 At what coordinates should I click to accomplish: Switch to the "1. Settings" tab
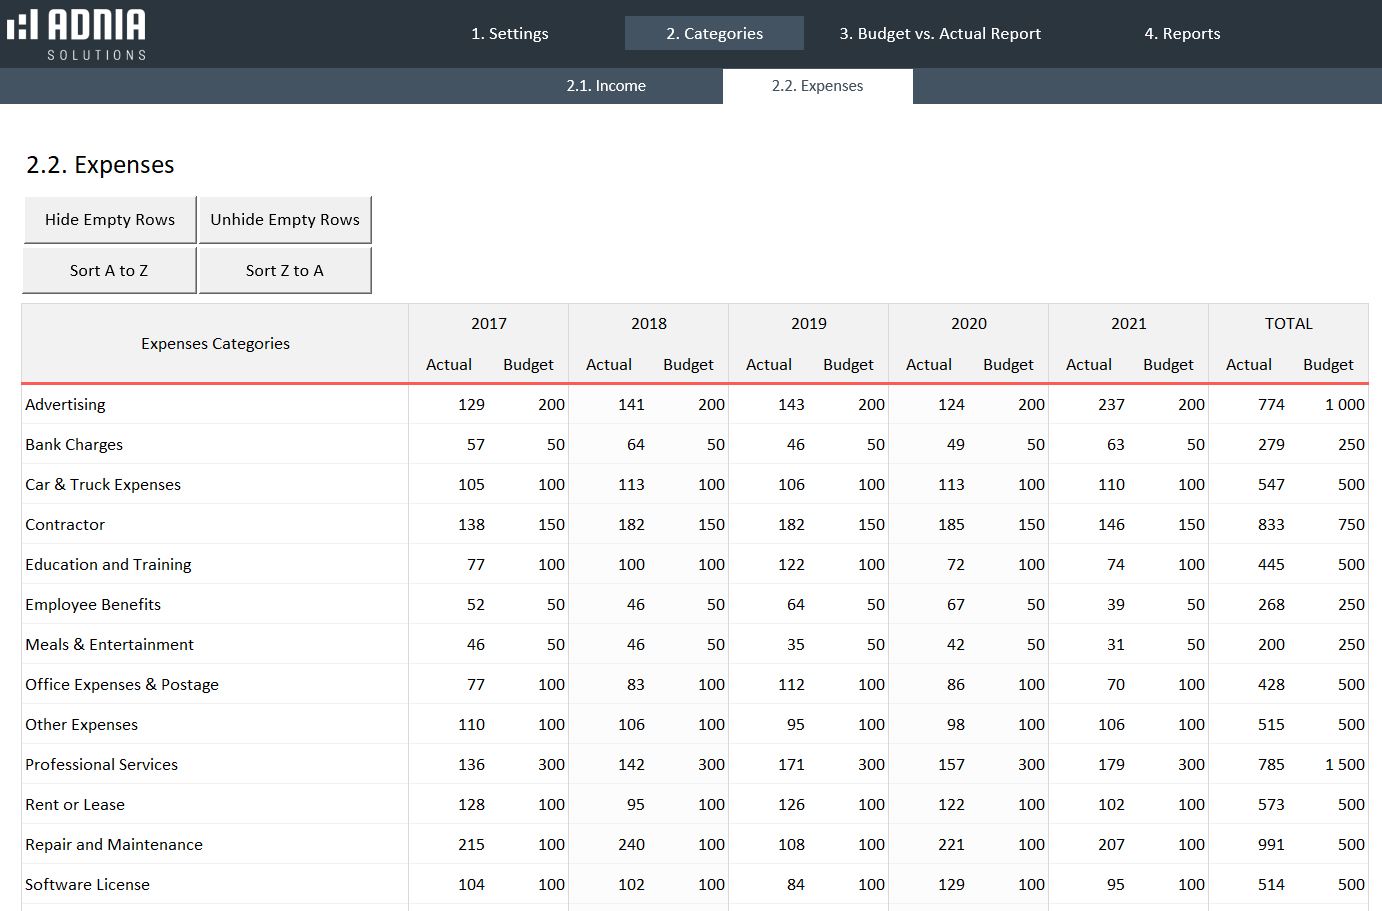(x=510, y=33)
